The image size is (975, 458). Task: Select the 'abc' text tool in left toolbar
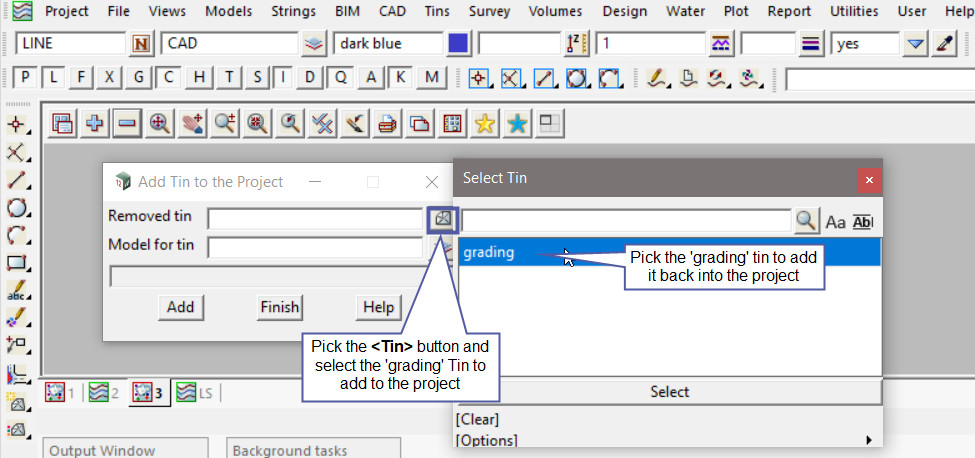coord(16,290)
